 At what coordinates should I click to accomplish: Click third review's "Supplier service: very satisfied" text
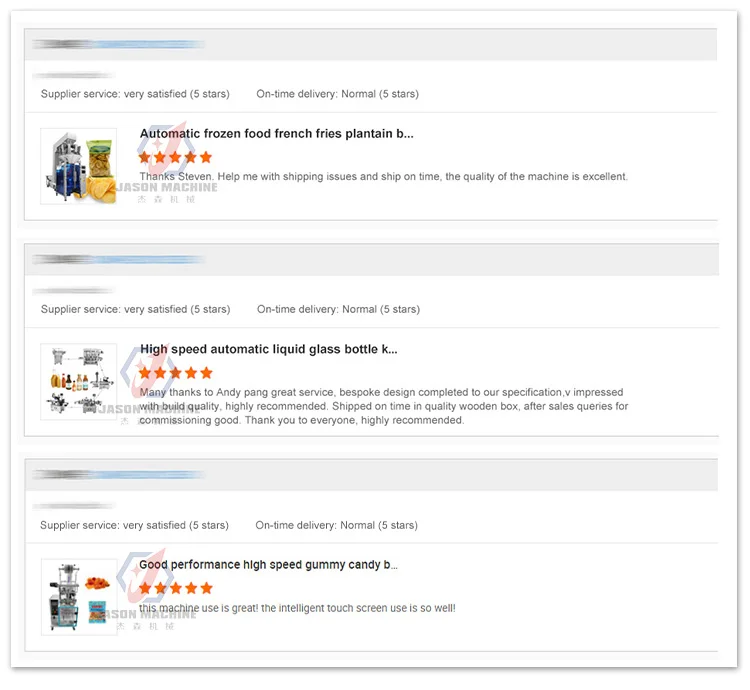coord(134,525)
